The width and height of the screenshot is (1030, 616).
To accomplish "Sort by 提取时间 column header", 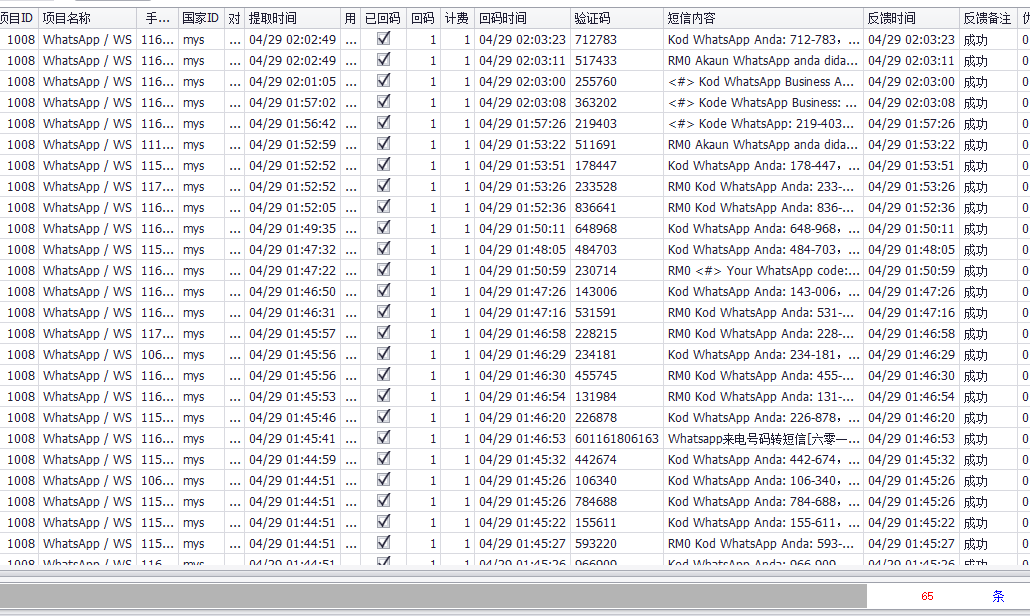I will pyautogui.click(x=292, y=18).
